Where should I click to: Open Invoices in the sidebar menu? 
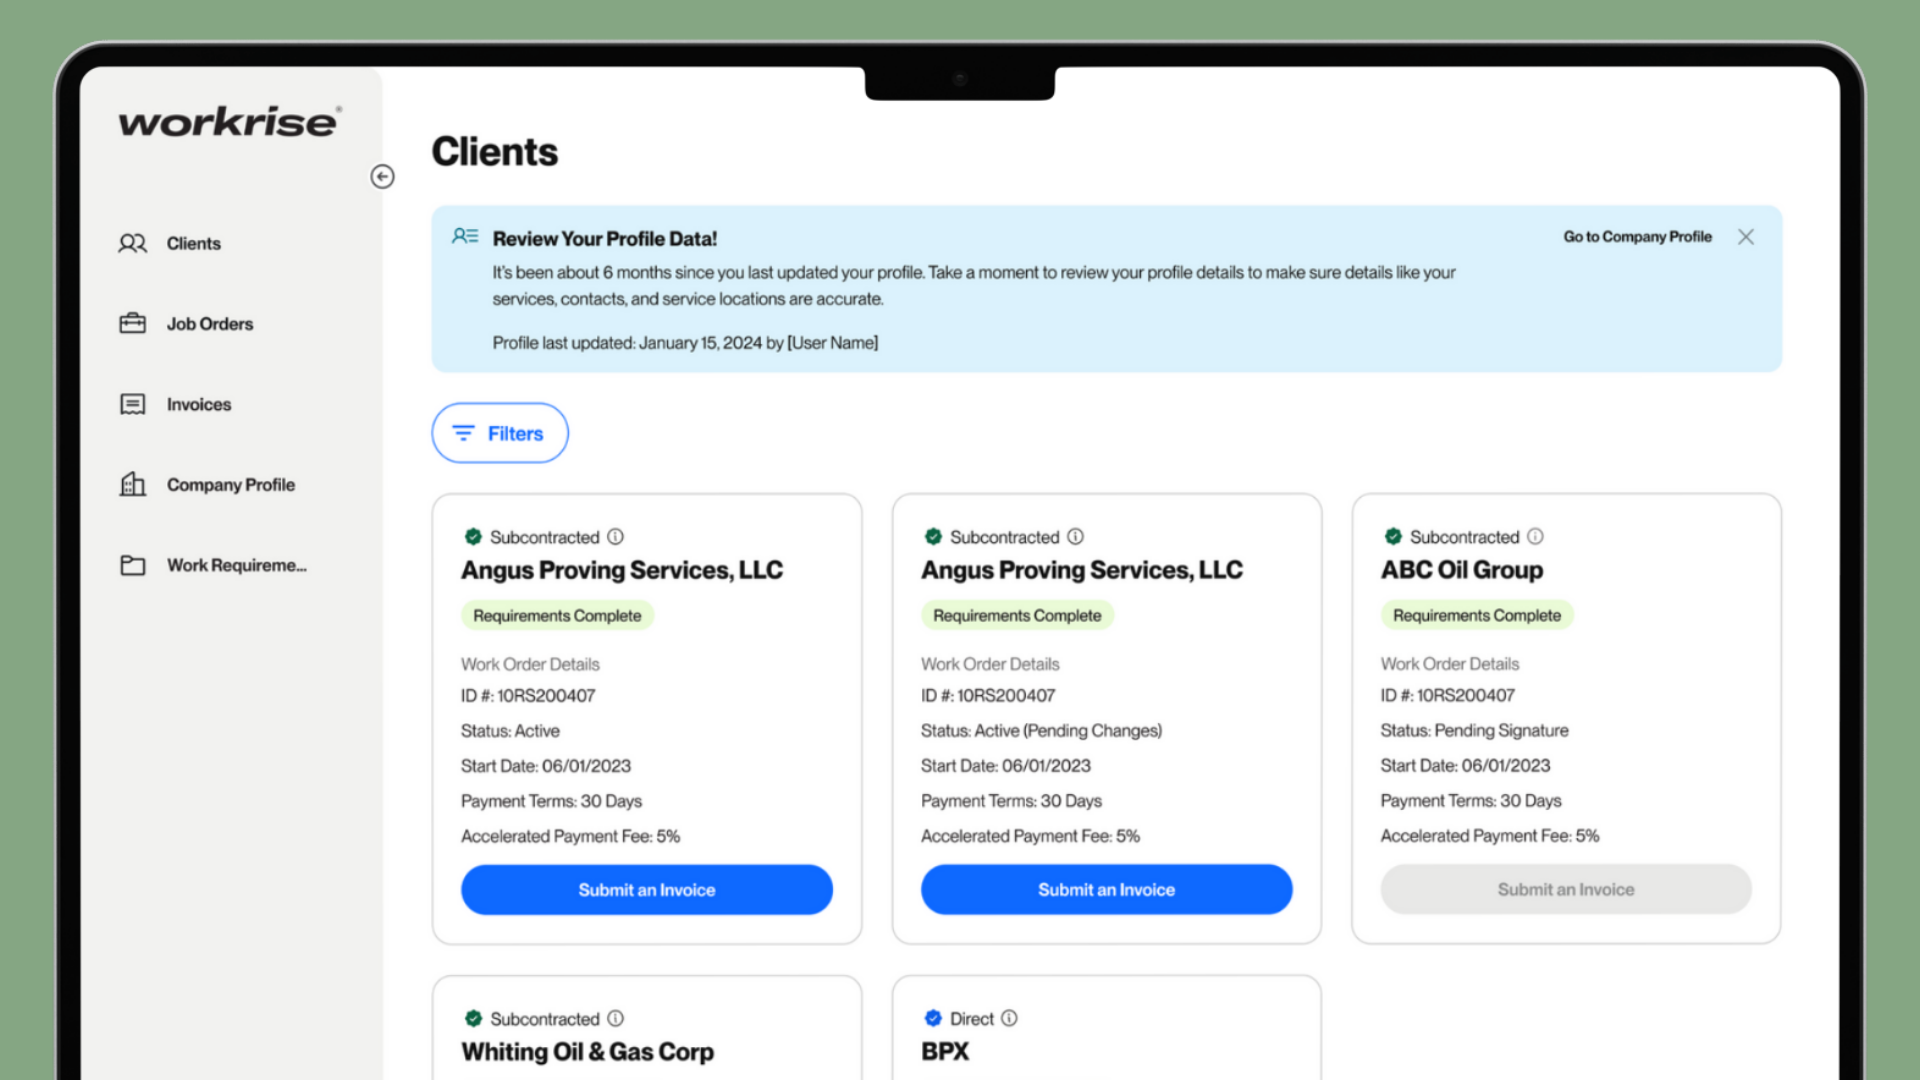point(199,404)
